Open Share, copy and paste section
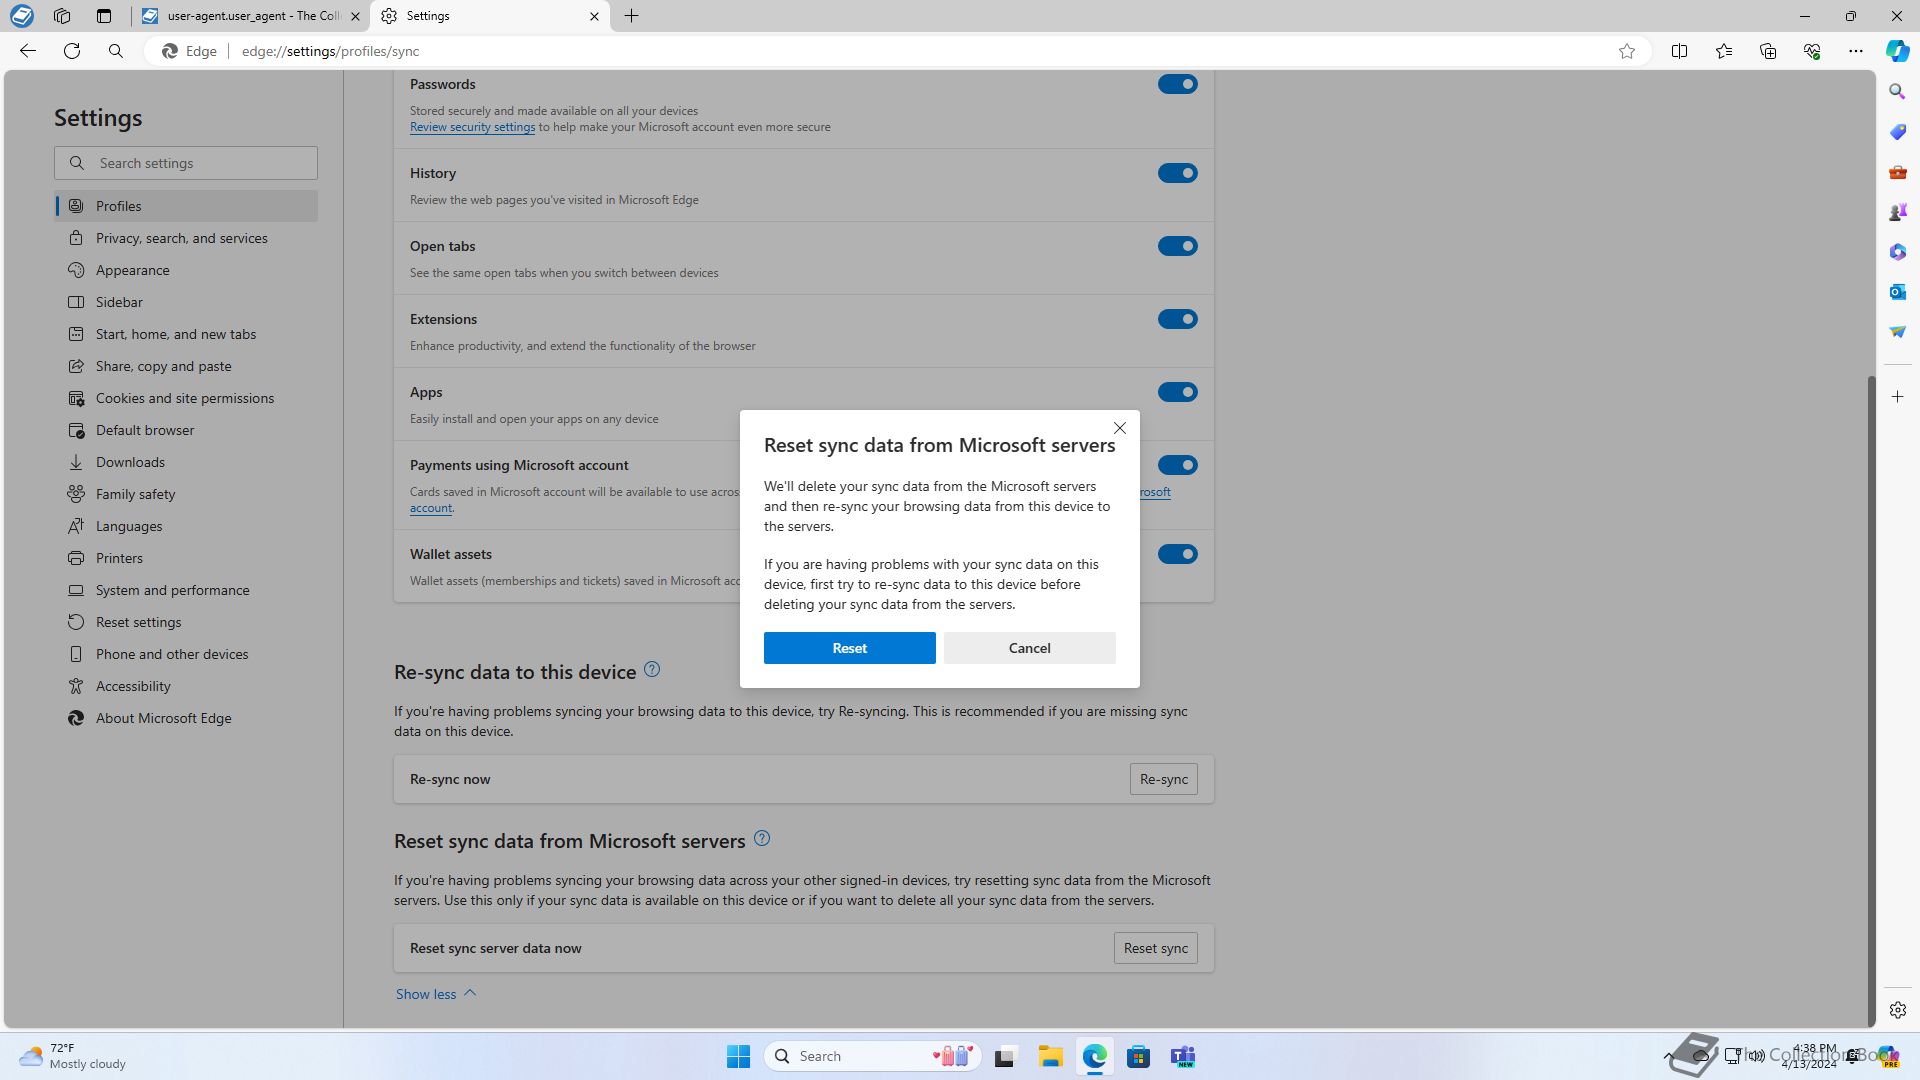The width and height of the screenshot is (1920, 1080). (186, 366)
